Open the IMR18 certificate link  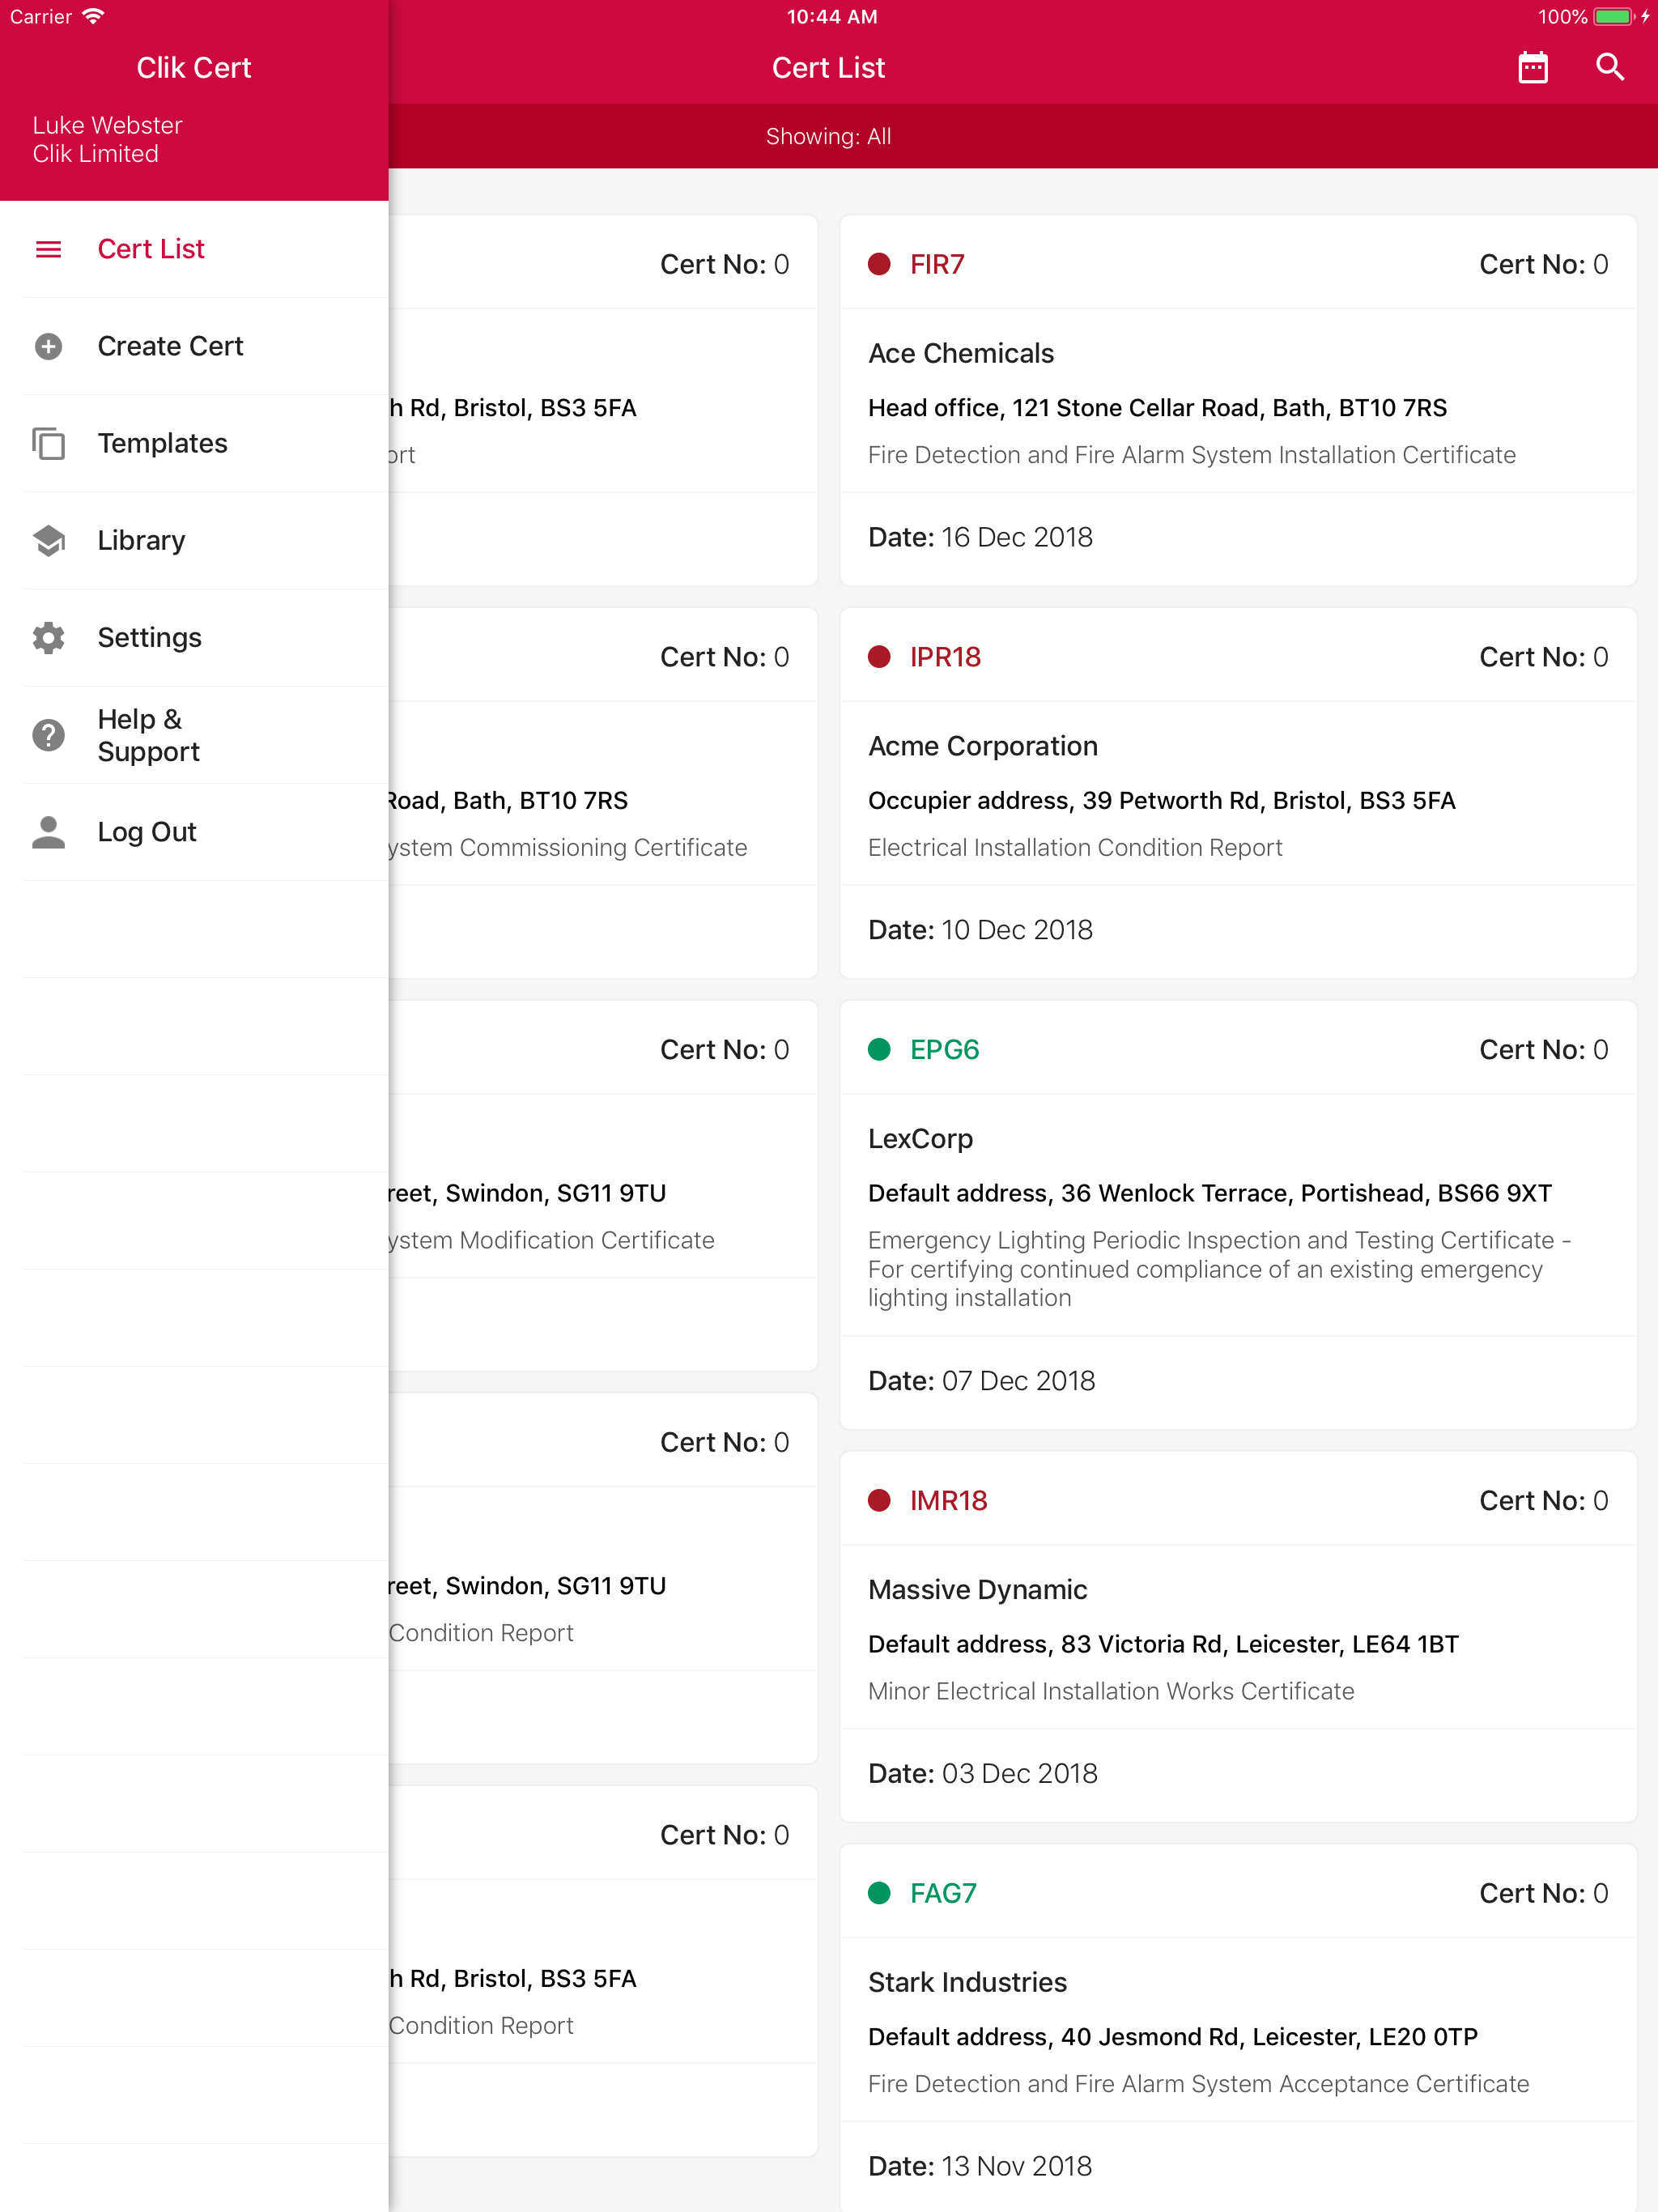click(x=948, y=1500)
